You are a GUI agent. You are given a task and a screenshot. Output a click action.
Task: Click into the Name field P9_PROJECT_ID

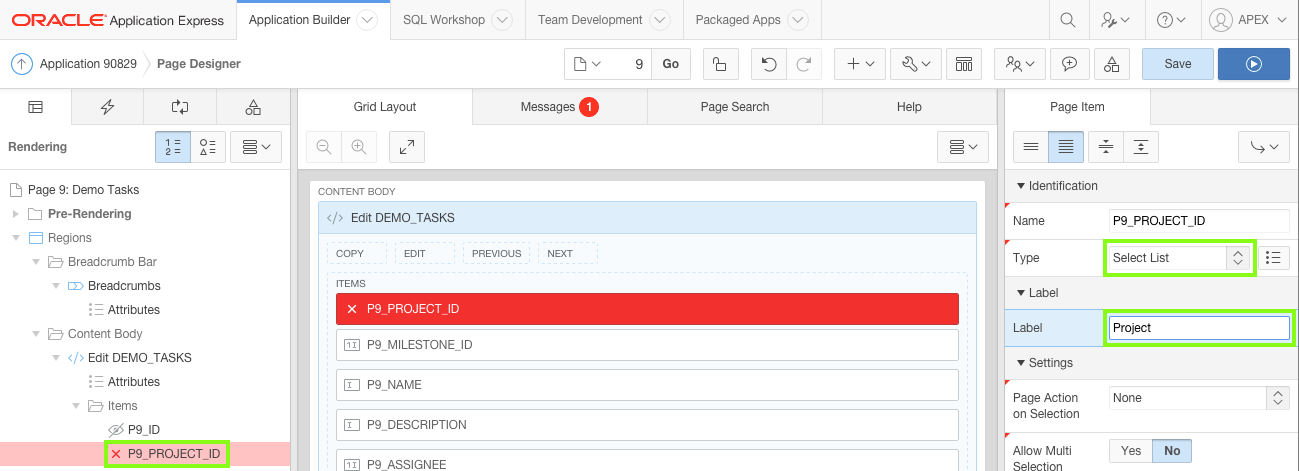(1199, 221)
